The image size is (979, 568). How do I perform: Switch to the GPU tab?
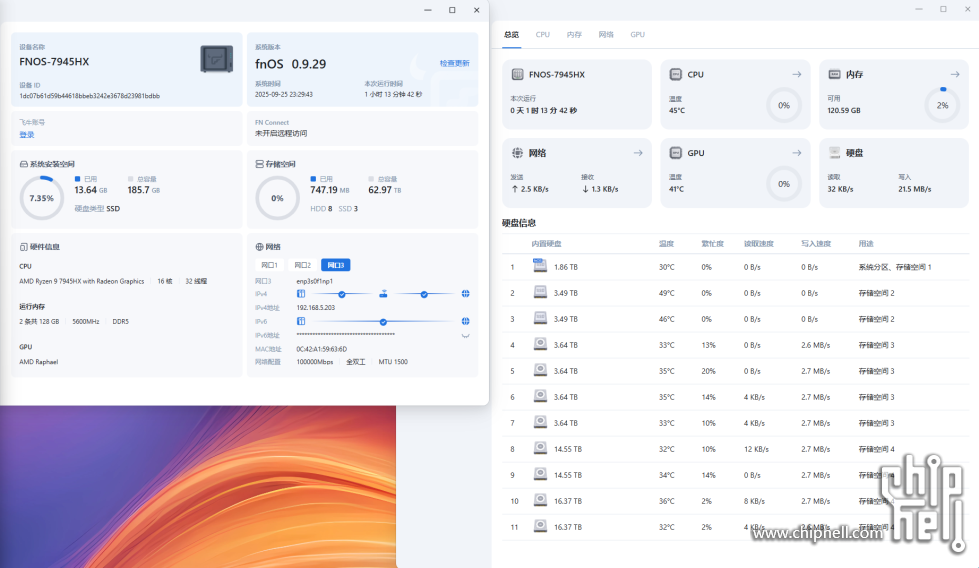pos(637,34)
